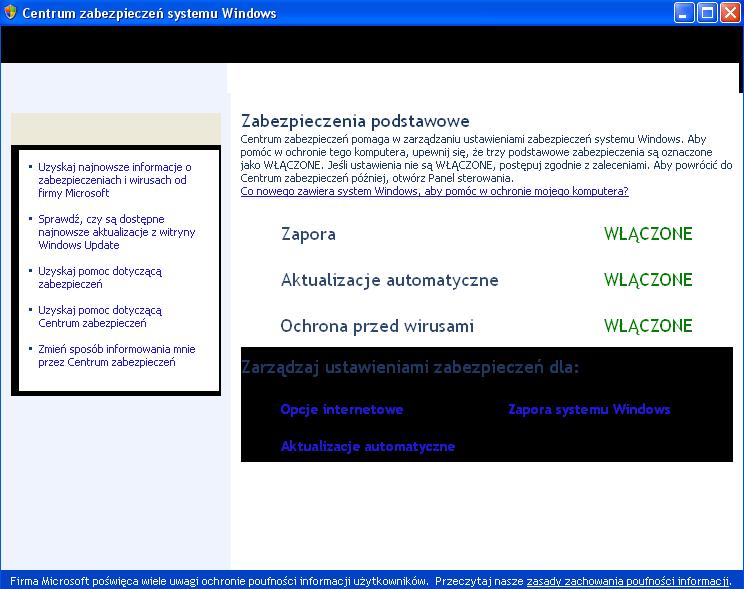Viewport: 744px width, 589px height.
Task: Close the Security Center window
Action: point(730,13)
